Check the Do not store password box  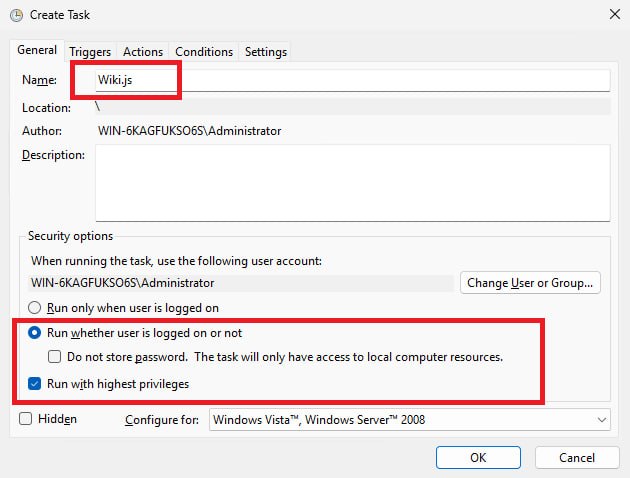55,357
